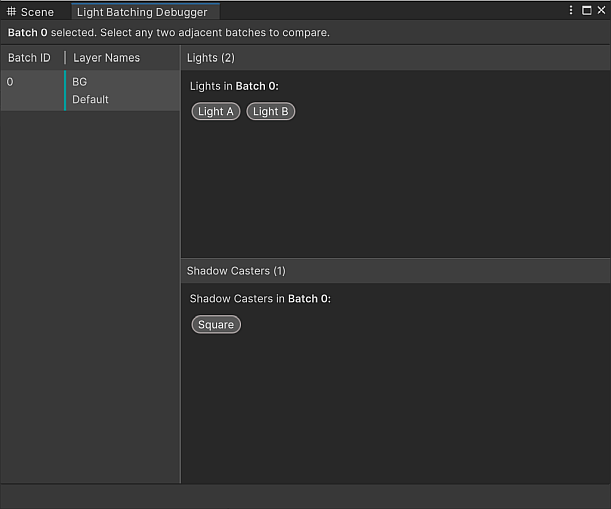Open the window's three-dot options menu
This screenshot has height=509, width=611.
coord(571,10)
